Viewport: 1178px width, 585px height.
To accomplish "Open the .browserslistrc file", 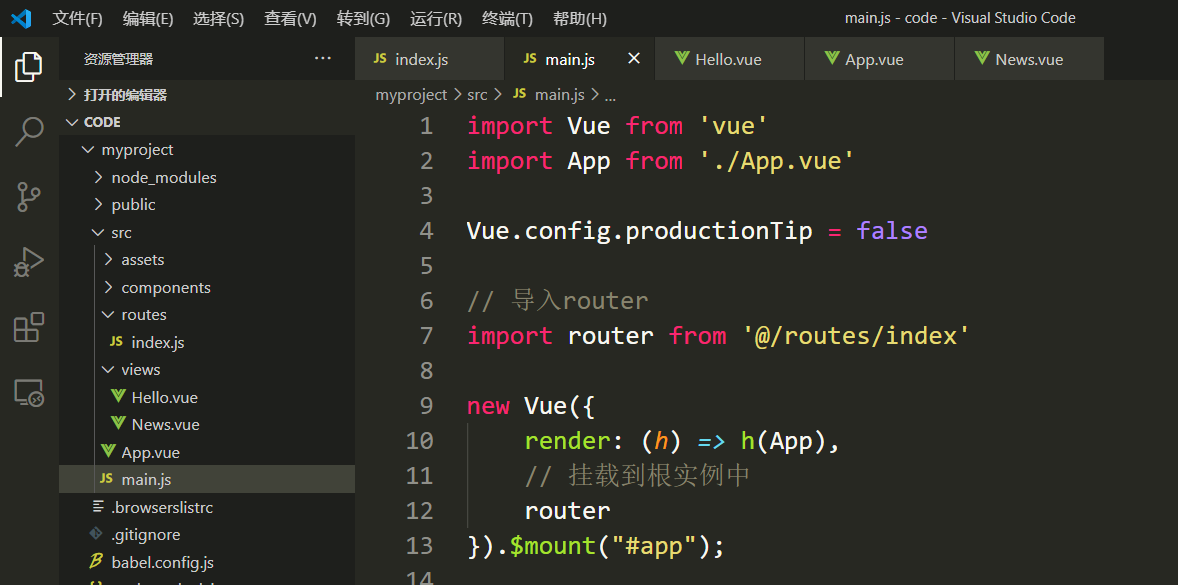I will coord(207,508).
